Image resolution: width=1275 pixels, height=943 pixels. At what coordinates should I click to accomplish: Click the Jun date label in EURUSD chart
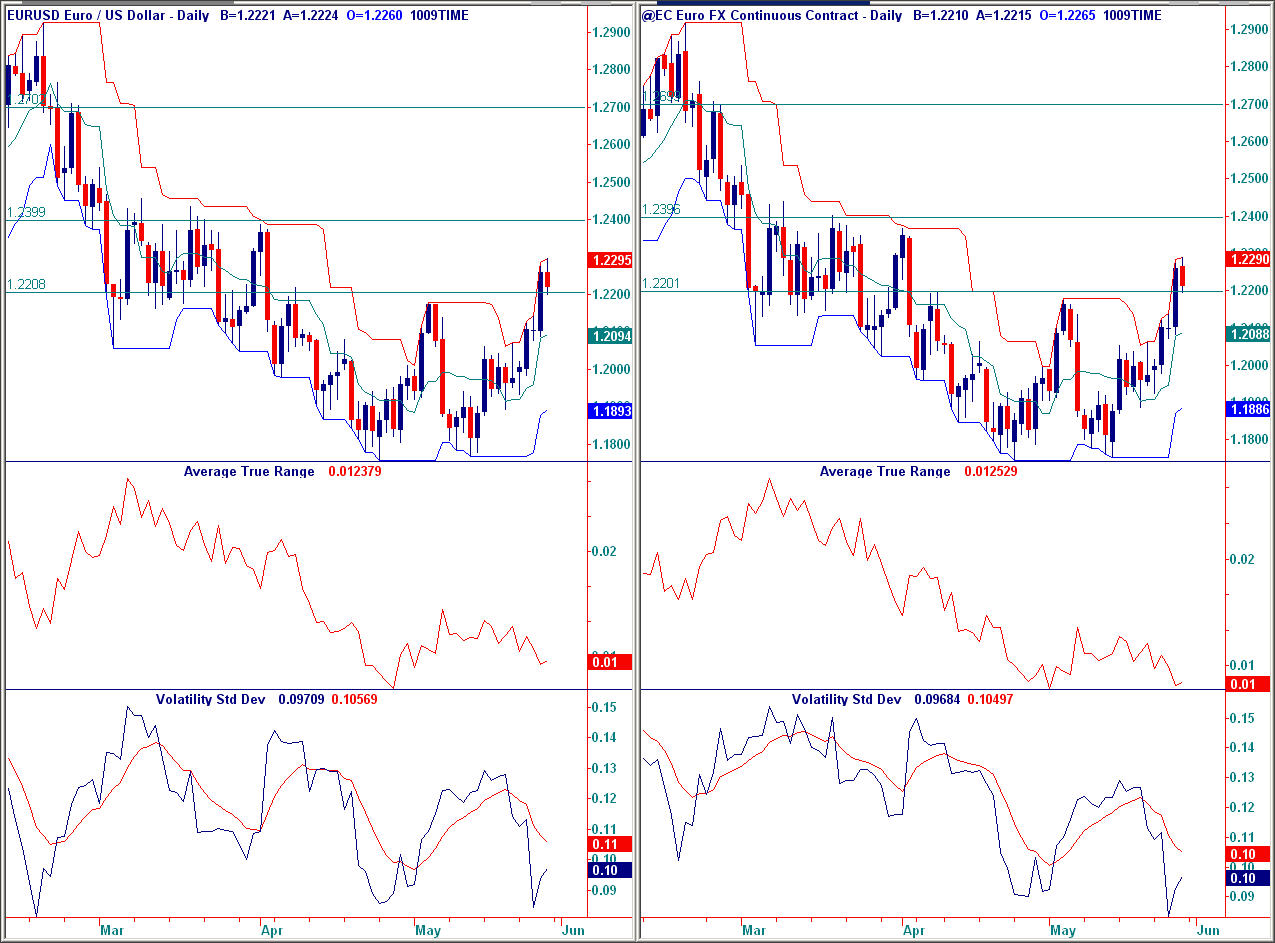coord(572,930)
